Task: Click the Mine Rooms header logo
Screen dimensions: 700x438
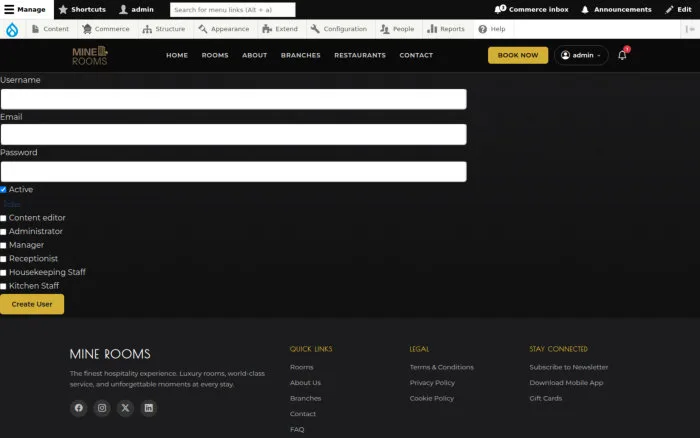Action: [90, 55]
